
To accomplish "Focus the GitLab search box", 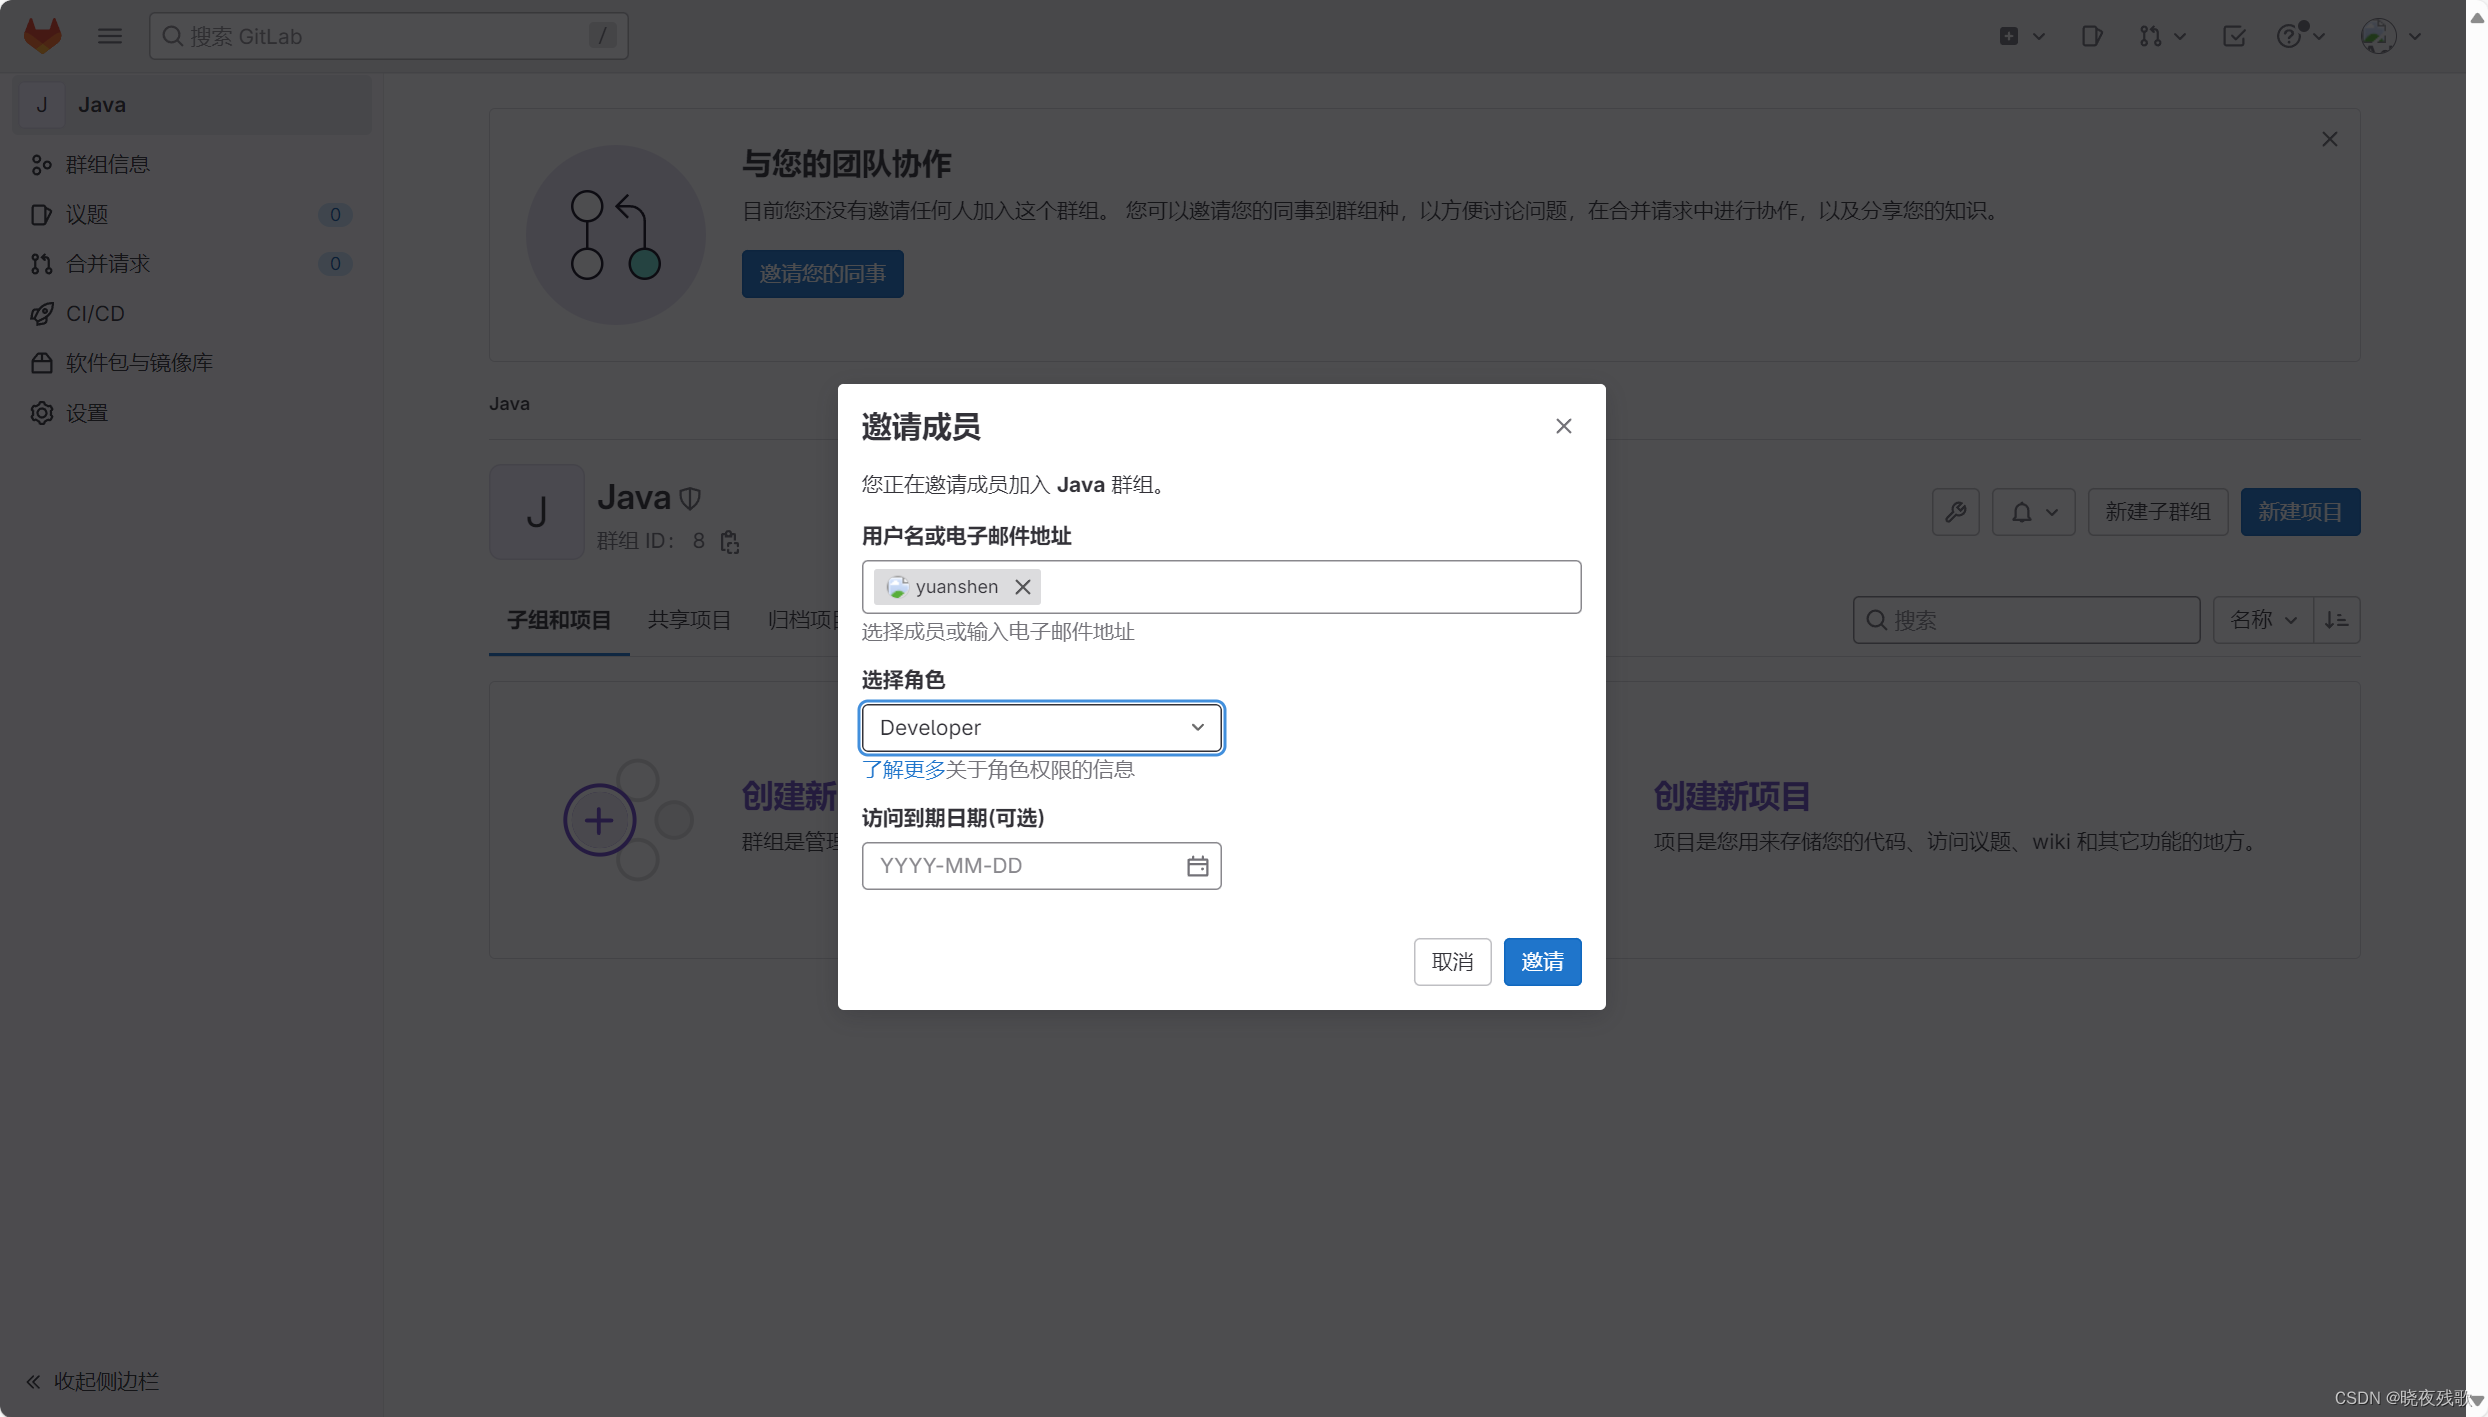I will point(388,36).
